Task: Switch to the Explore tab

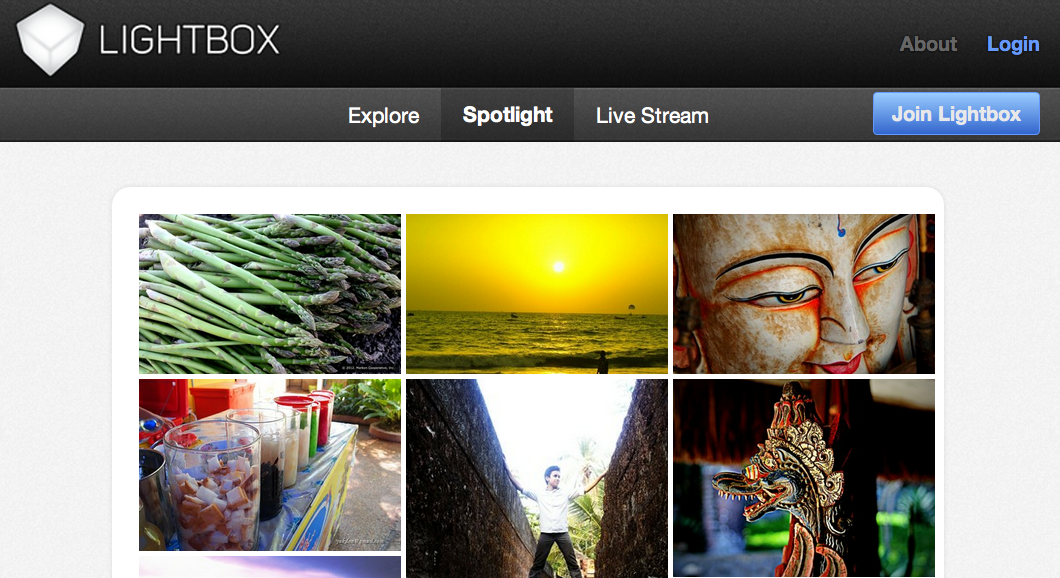Action: coord(383,116)
